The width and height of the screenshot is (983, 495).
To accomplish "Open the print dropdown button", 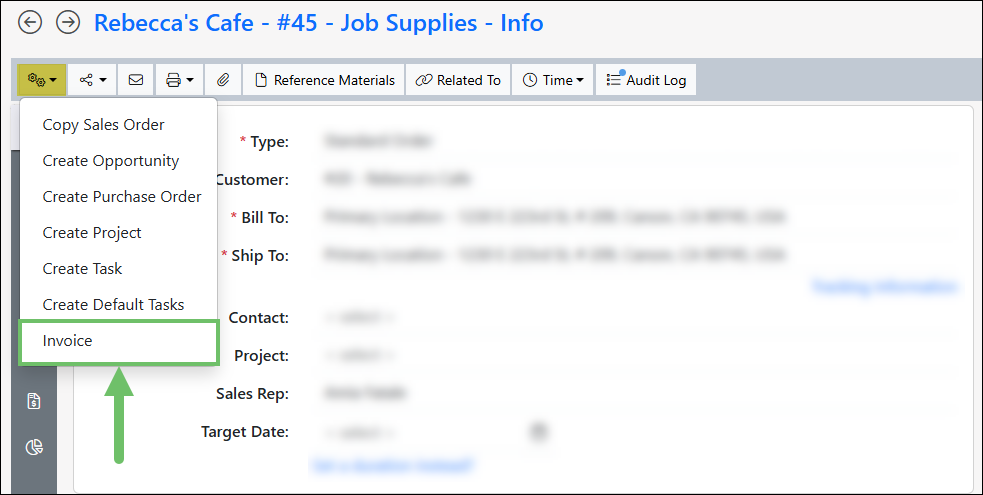I will (179, 80).
